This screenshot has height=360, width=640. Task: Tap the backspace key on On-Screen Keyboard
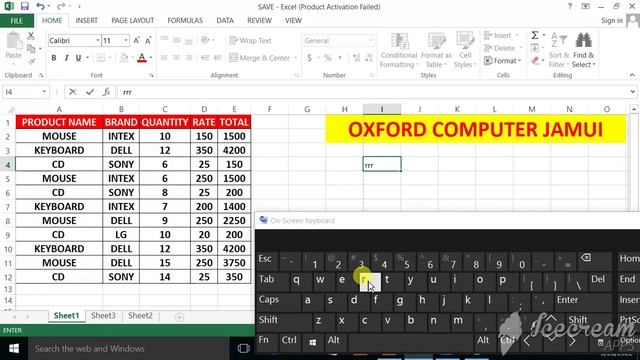click(593, 260)
